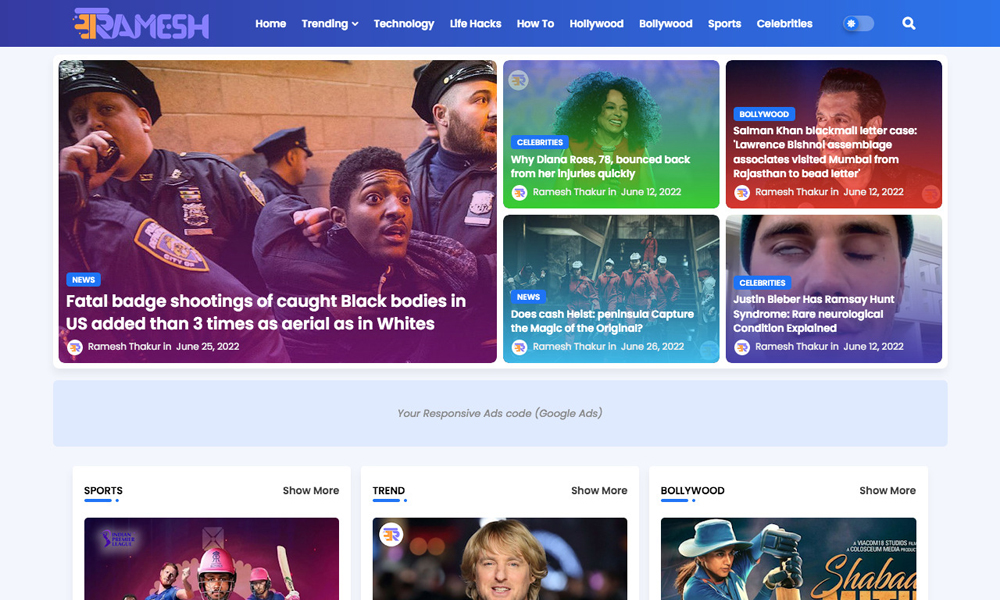Open the IPL Sports post thumbnail
Viewport: 1000px width, 600px height.
pyautogui.click(x=211, y=559)
